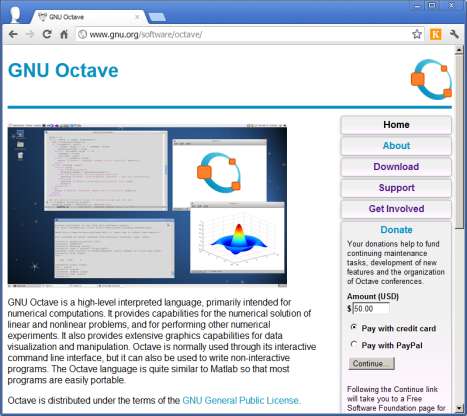467x416 pixels.
Task: Click the forward navigation arrow
Action: (30, 34)
